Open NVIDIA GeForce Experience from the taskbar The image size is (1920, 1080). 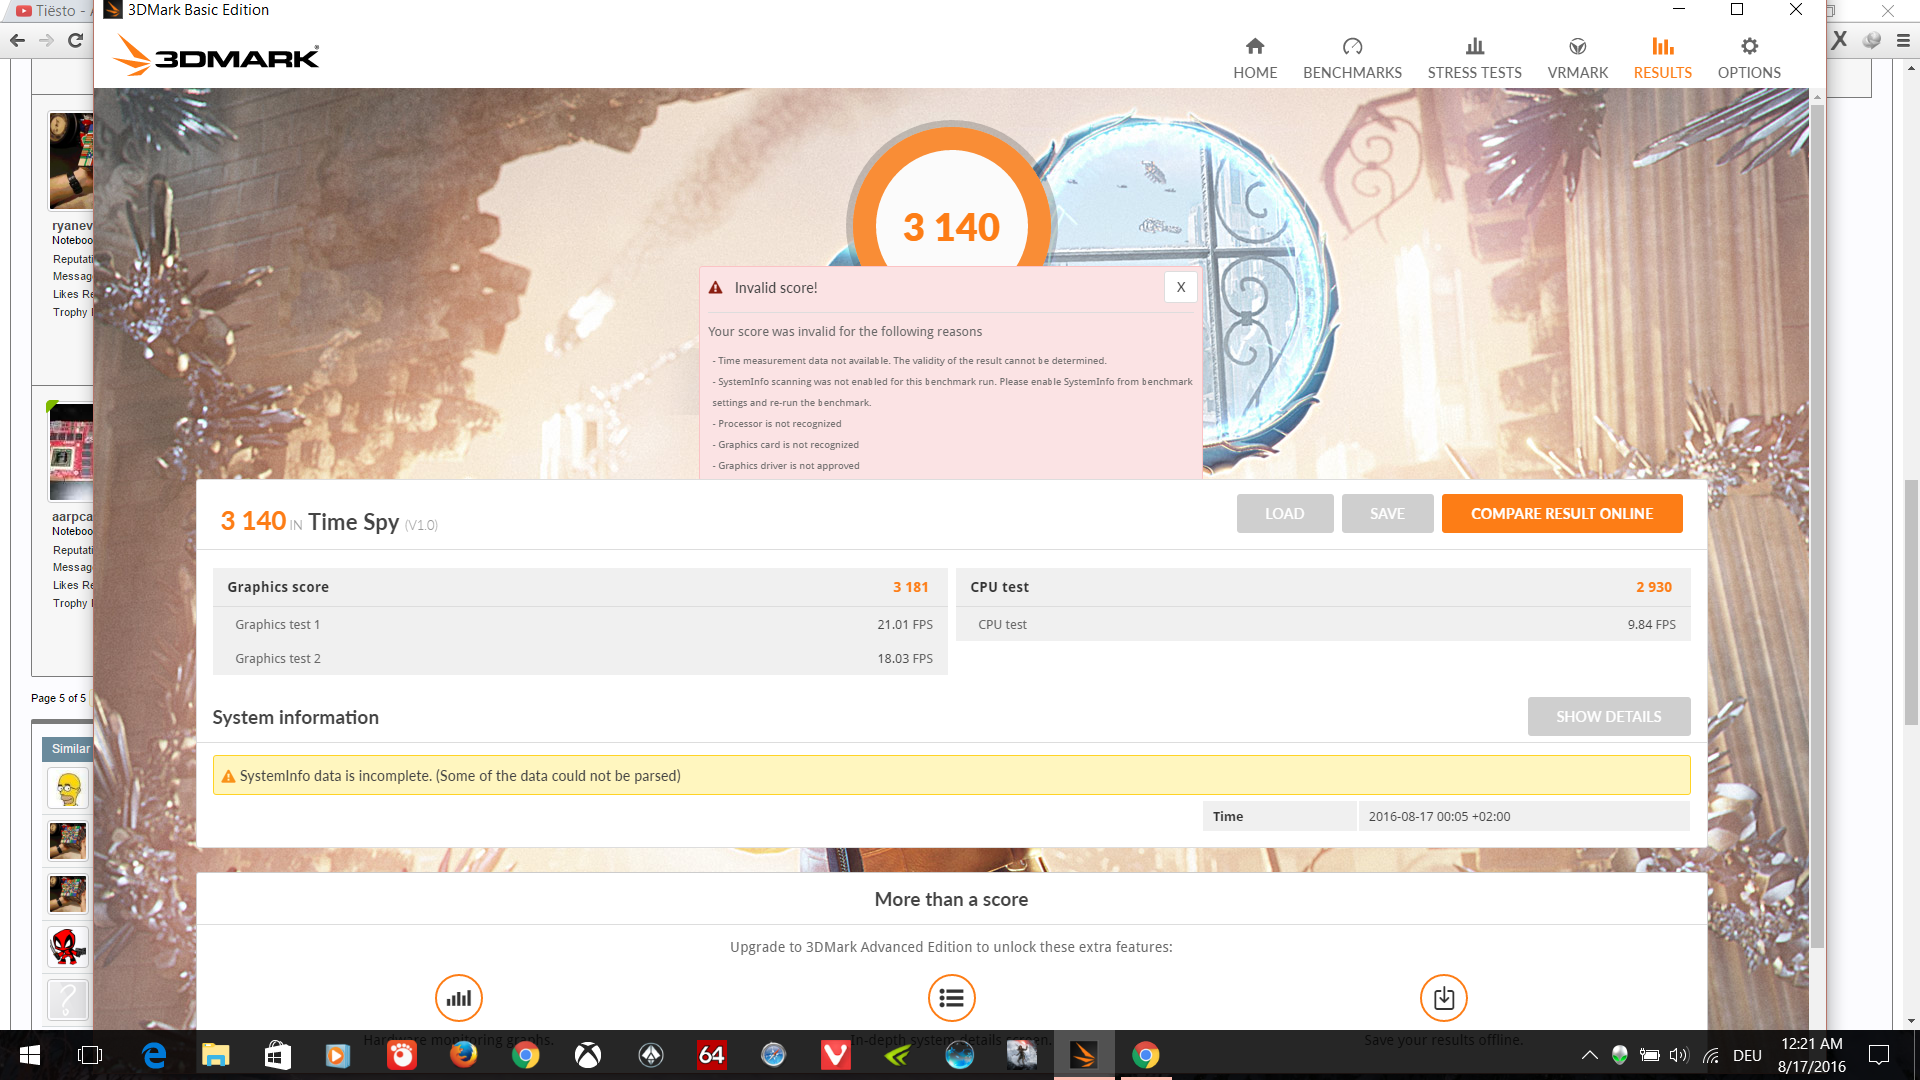tap(897, 1055)
